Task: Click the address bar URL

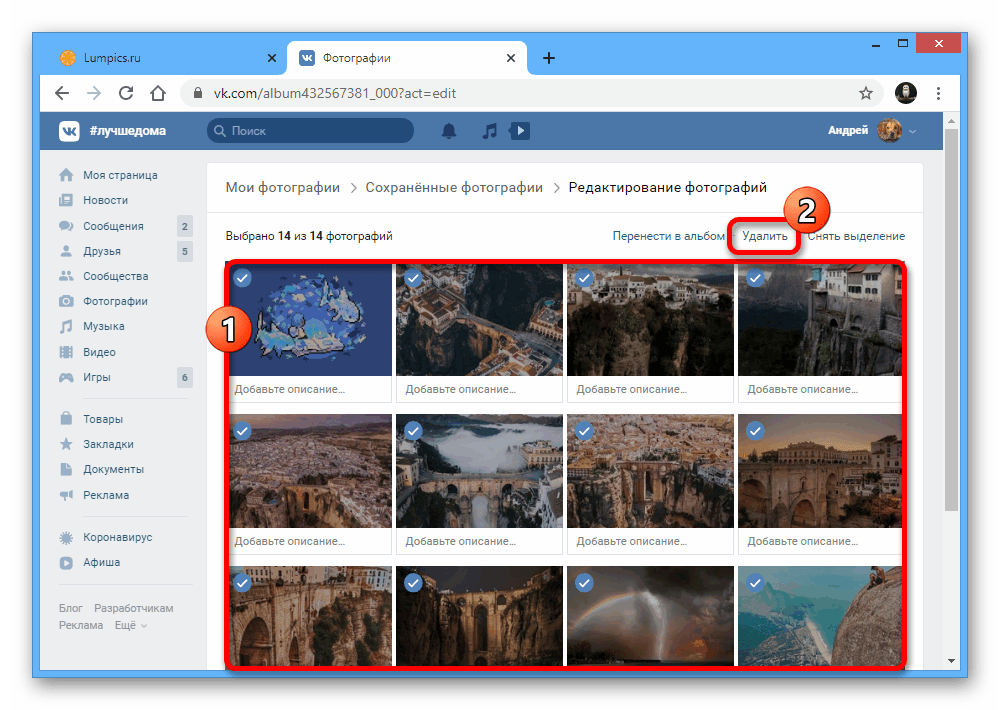Action: (x=335, y=93)
